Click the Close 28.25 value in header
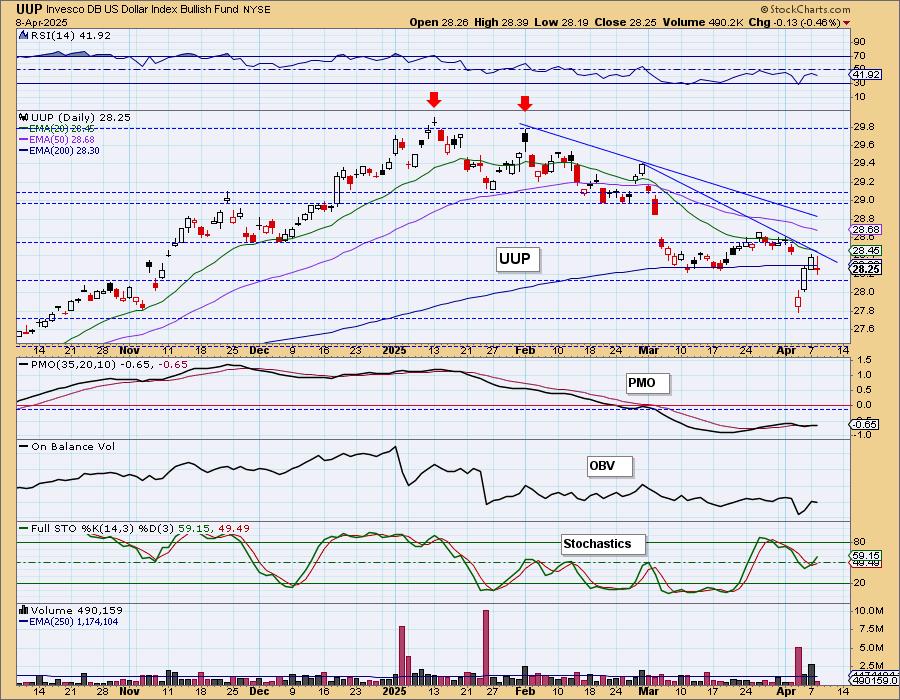Viewport: 900px width, 700px height. point(626,22)
